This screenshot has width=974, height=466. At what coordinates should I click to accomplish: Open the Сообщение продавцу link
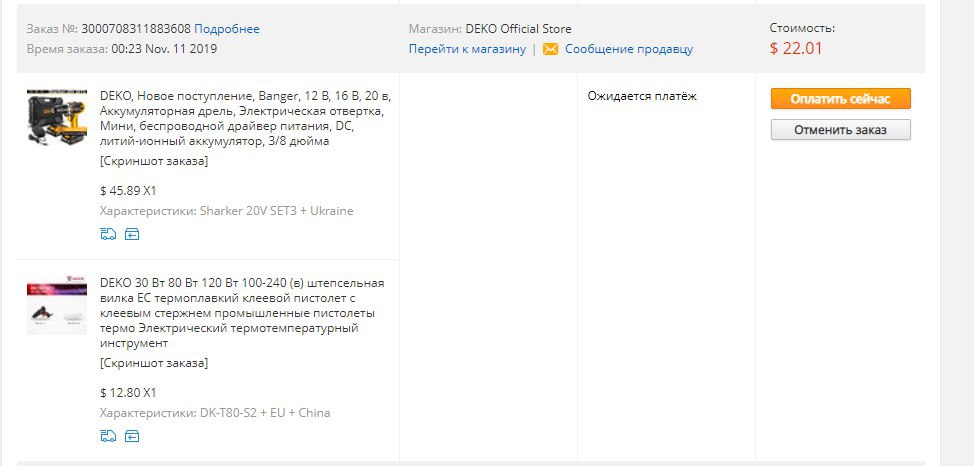coord(629,49)
